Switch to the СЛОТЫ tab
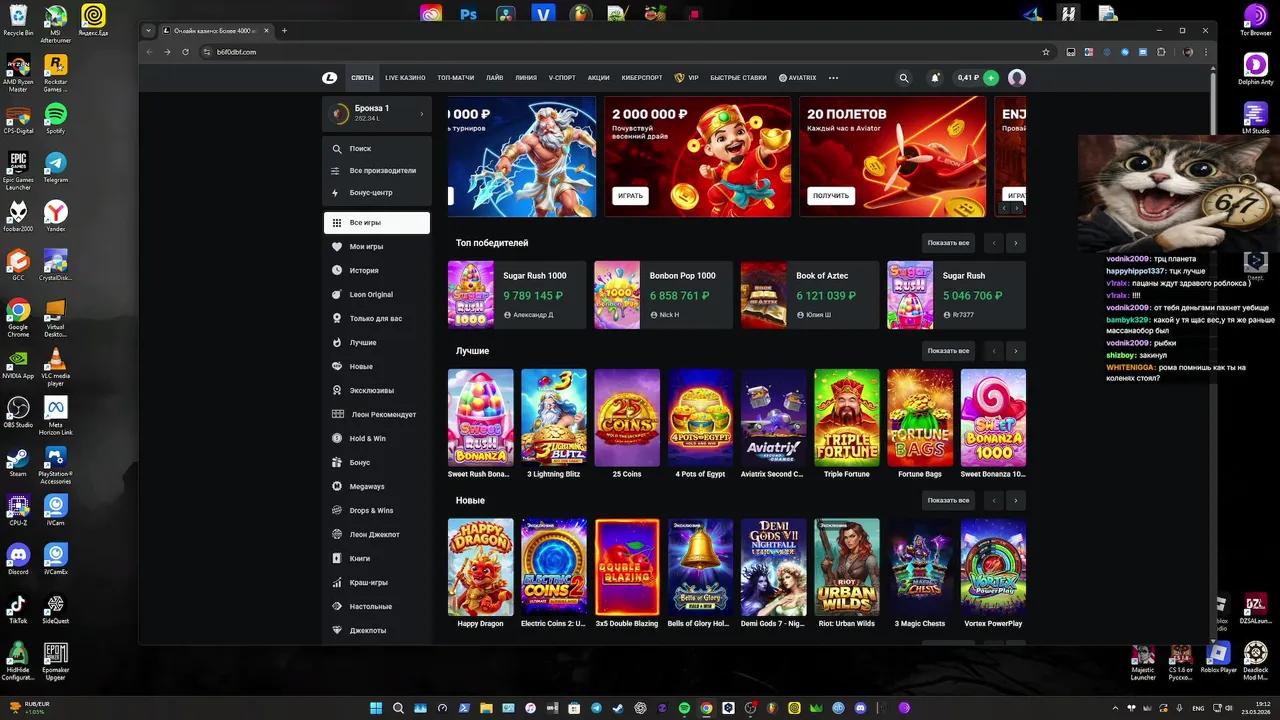This screenshot has height=720, width=1280. pyautogui.click(x=362, y=78)
